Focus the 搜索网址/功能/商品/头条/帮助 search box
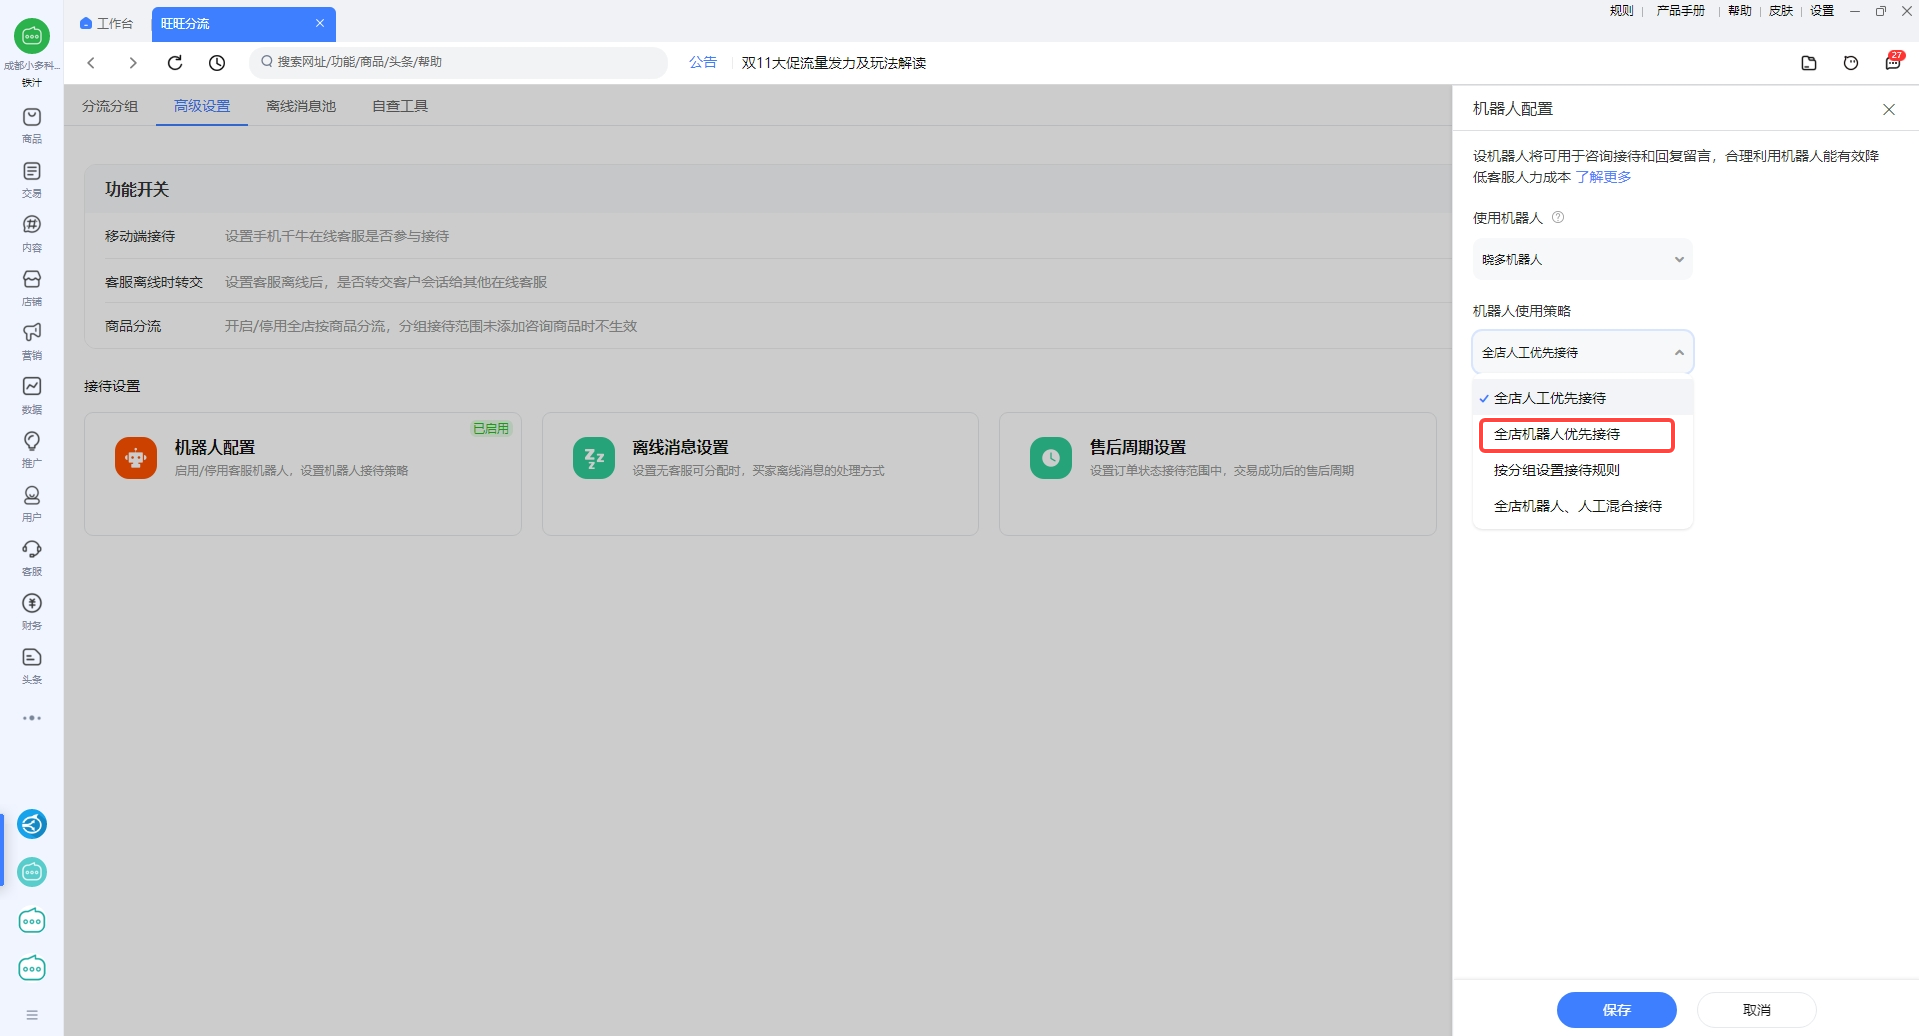 pyautogui.click(x=458, y=62)
